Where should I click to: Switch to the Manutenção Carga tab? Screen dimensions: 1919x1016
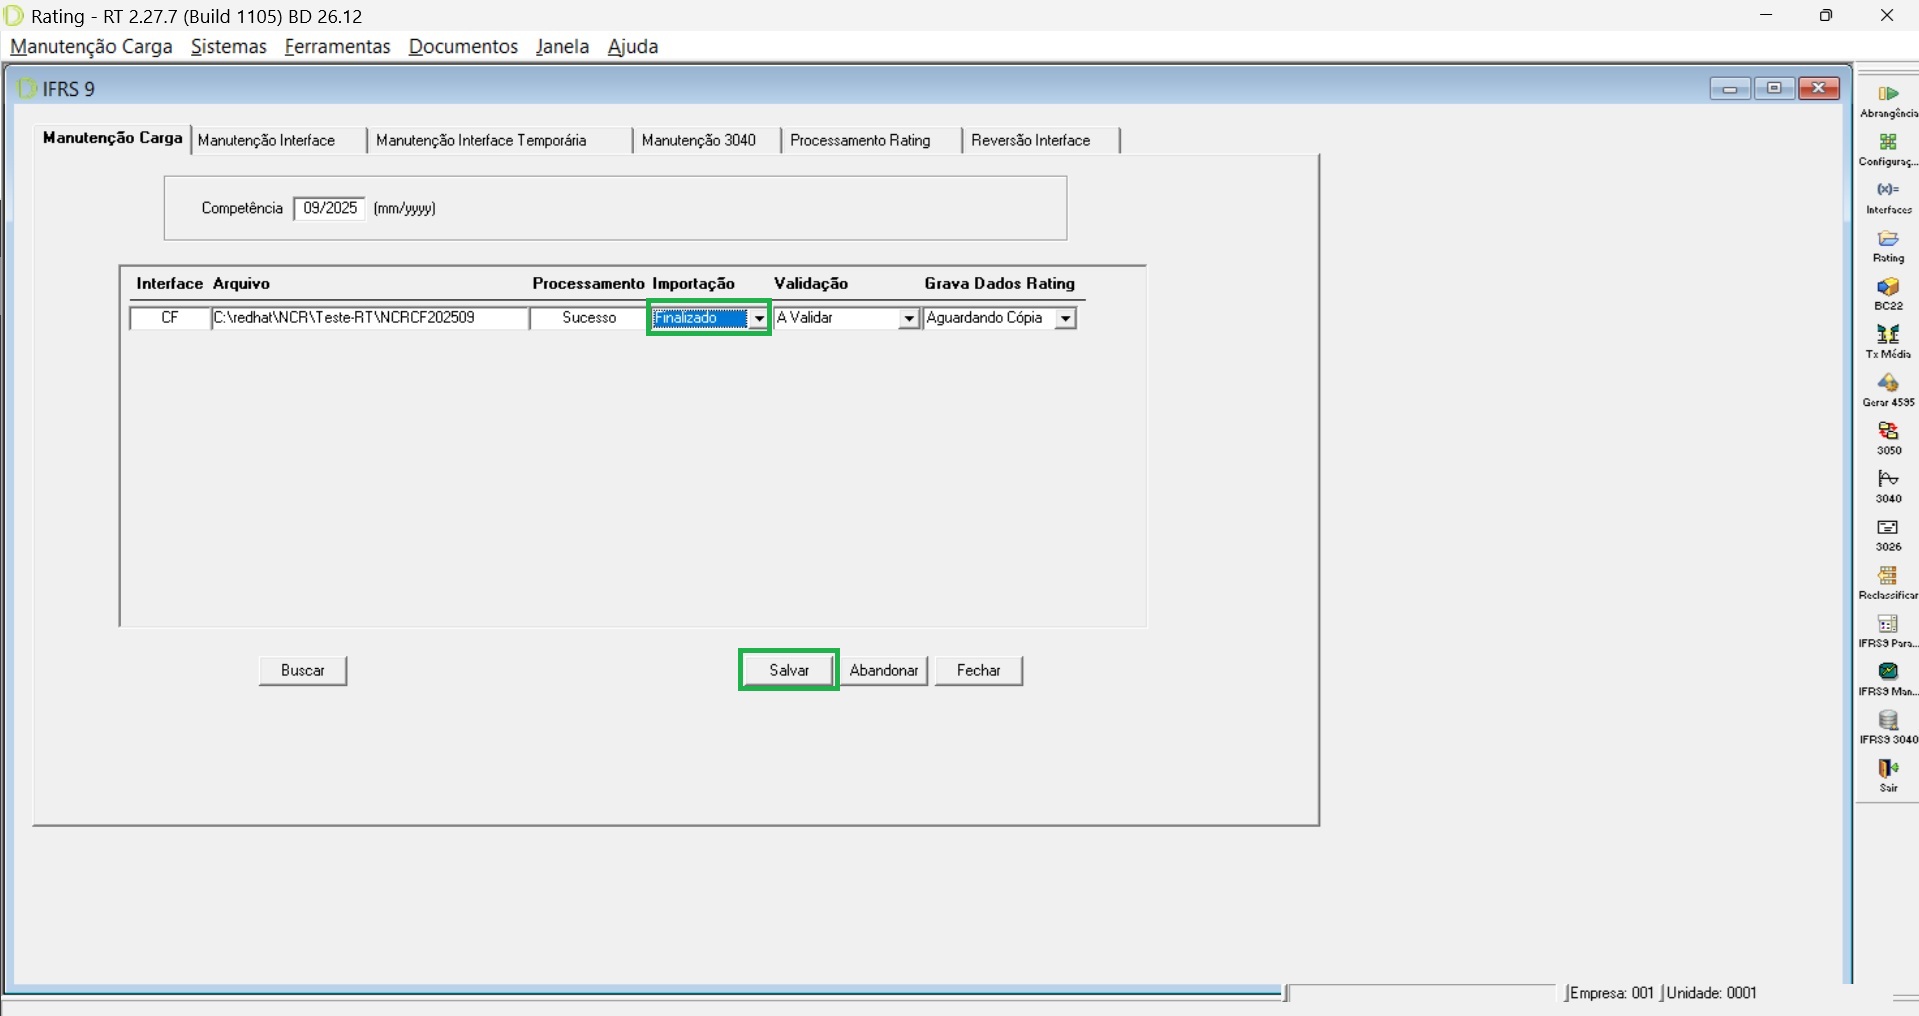(112, 138)
